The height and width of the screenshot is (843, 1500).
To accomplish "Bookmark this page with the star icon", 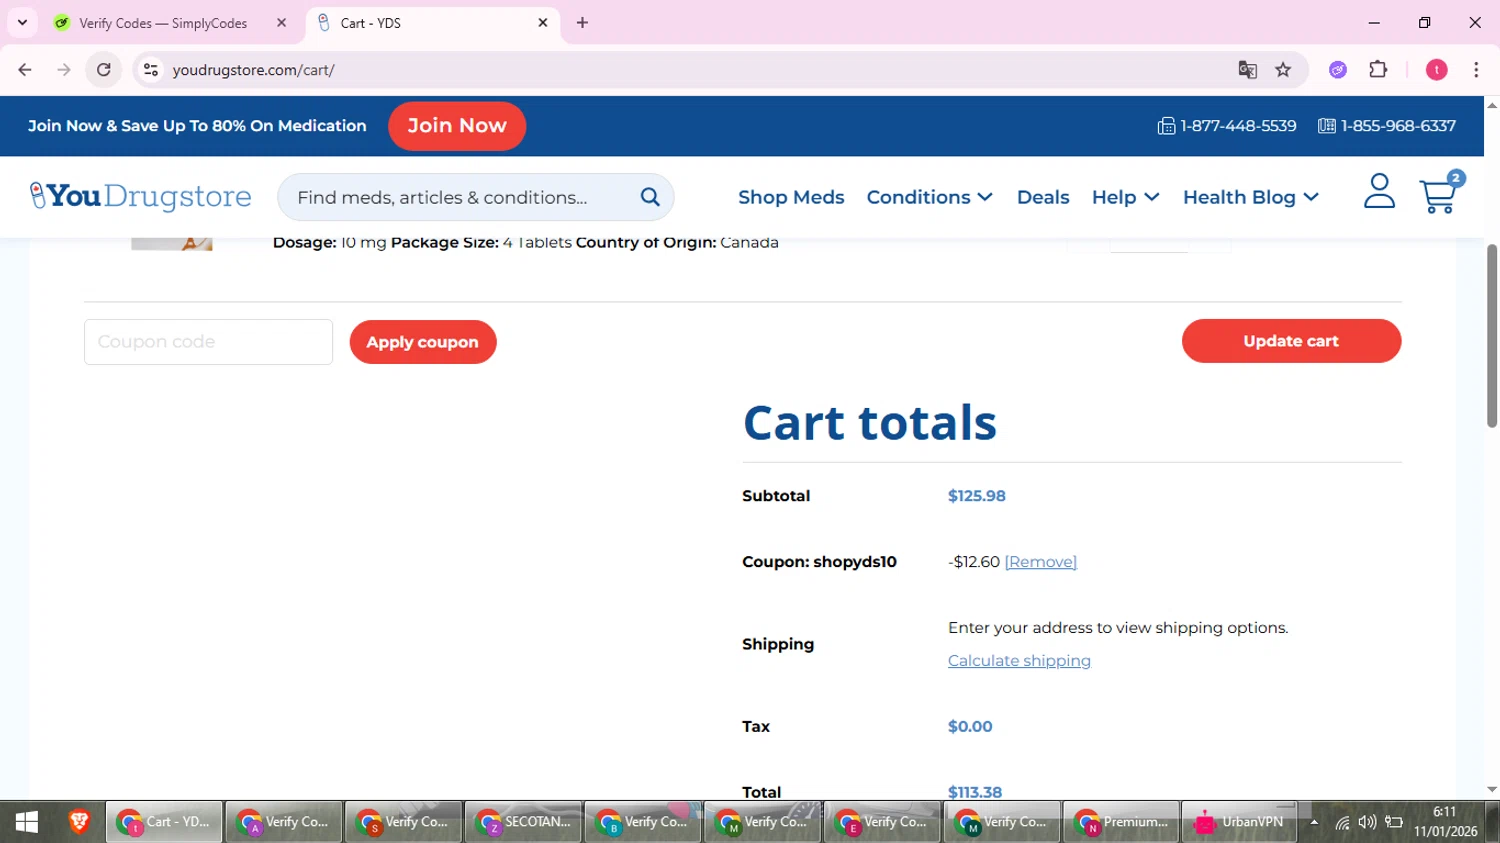I will point(1283,70).
